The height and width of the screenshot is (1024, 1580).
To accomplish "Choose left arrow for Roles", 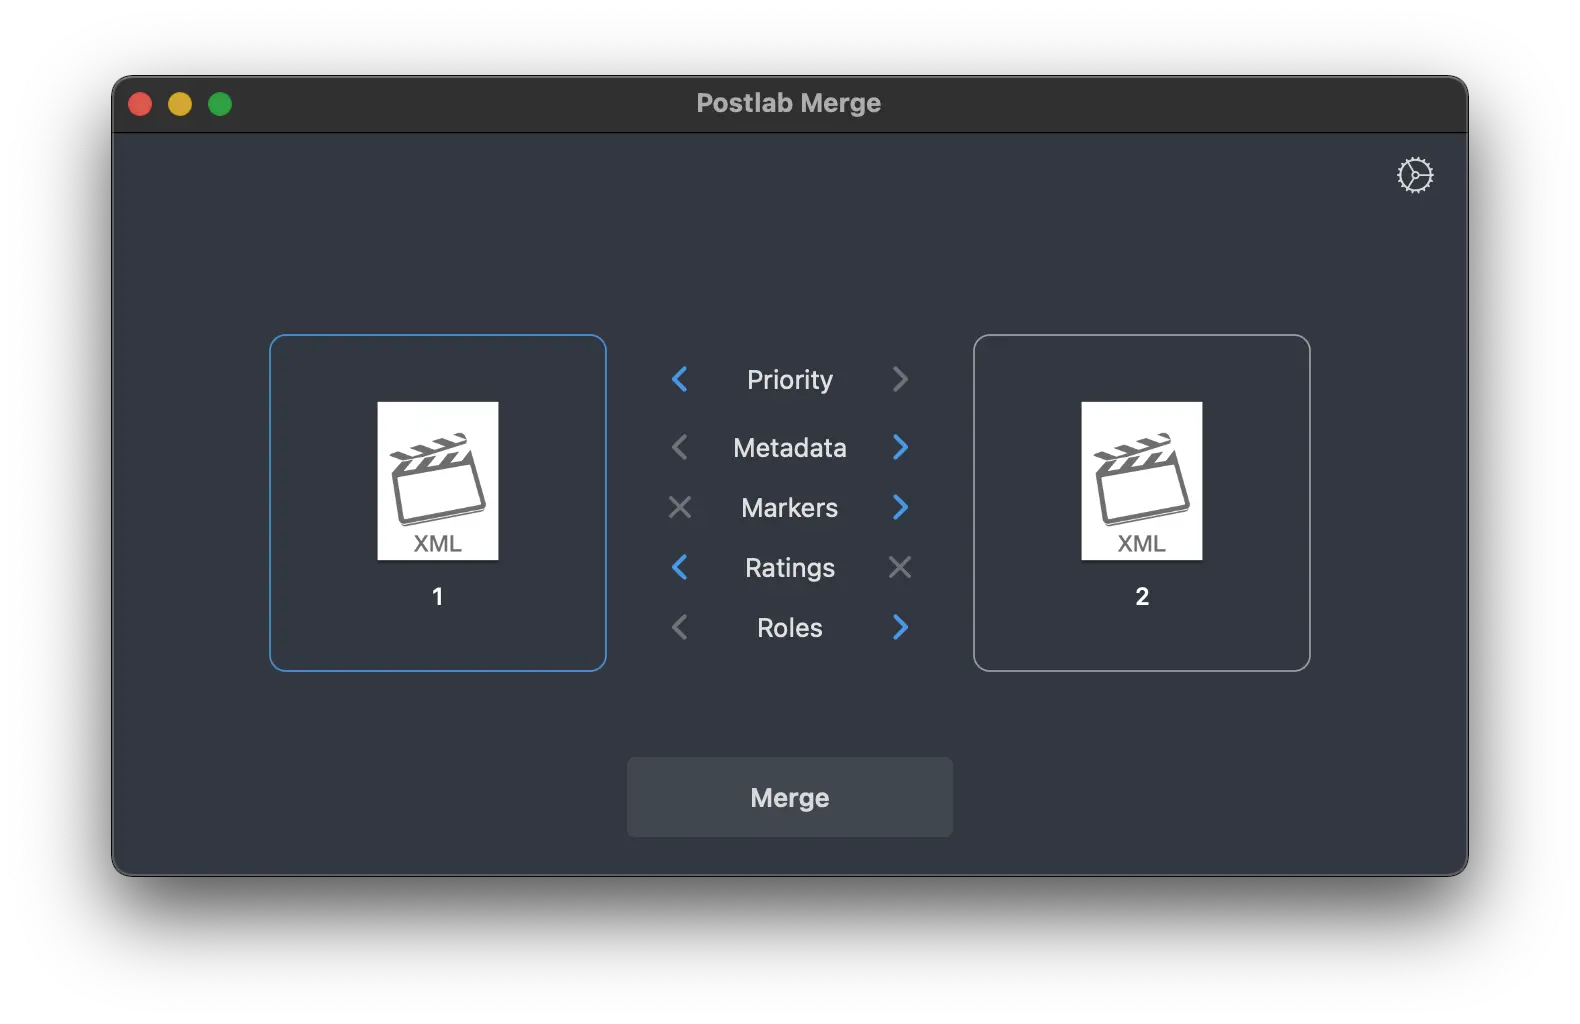I will point(680,627).
